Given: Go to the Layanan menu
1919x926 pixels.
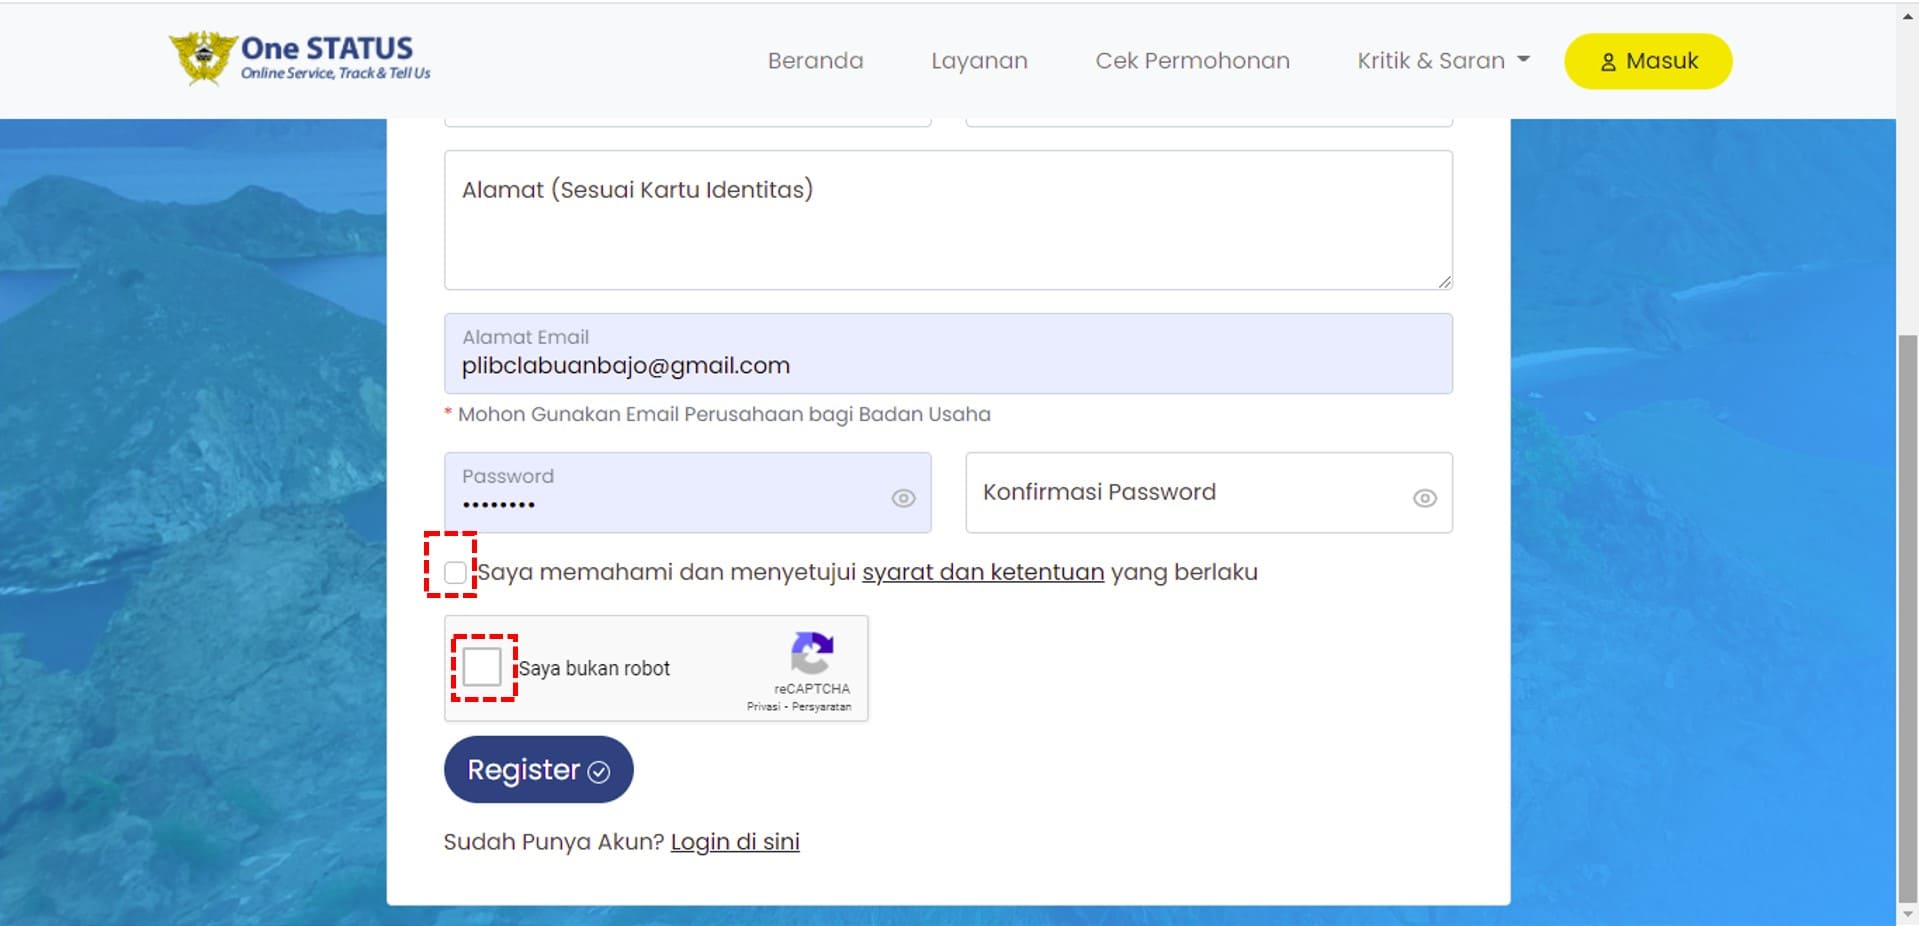Looking at the screenshot, I should [x=979, y=61].
